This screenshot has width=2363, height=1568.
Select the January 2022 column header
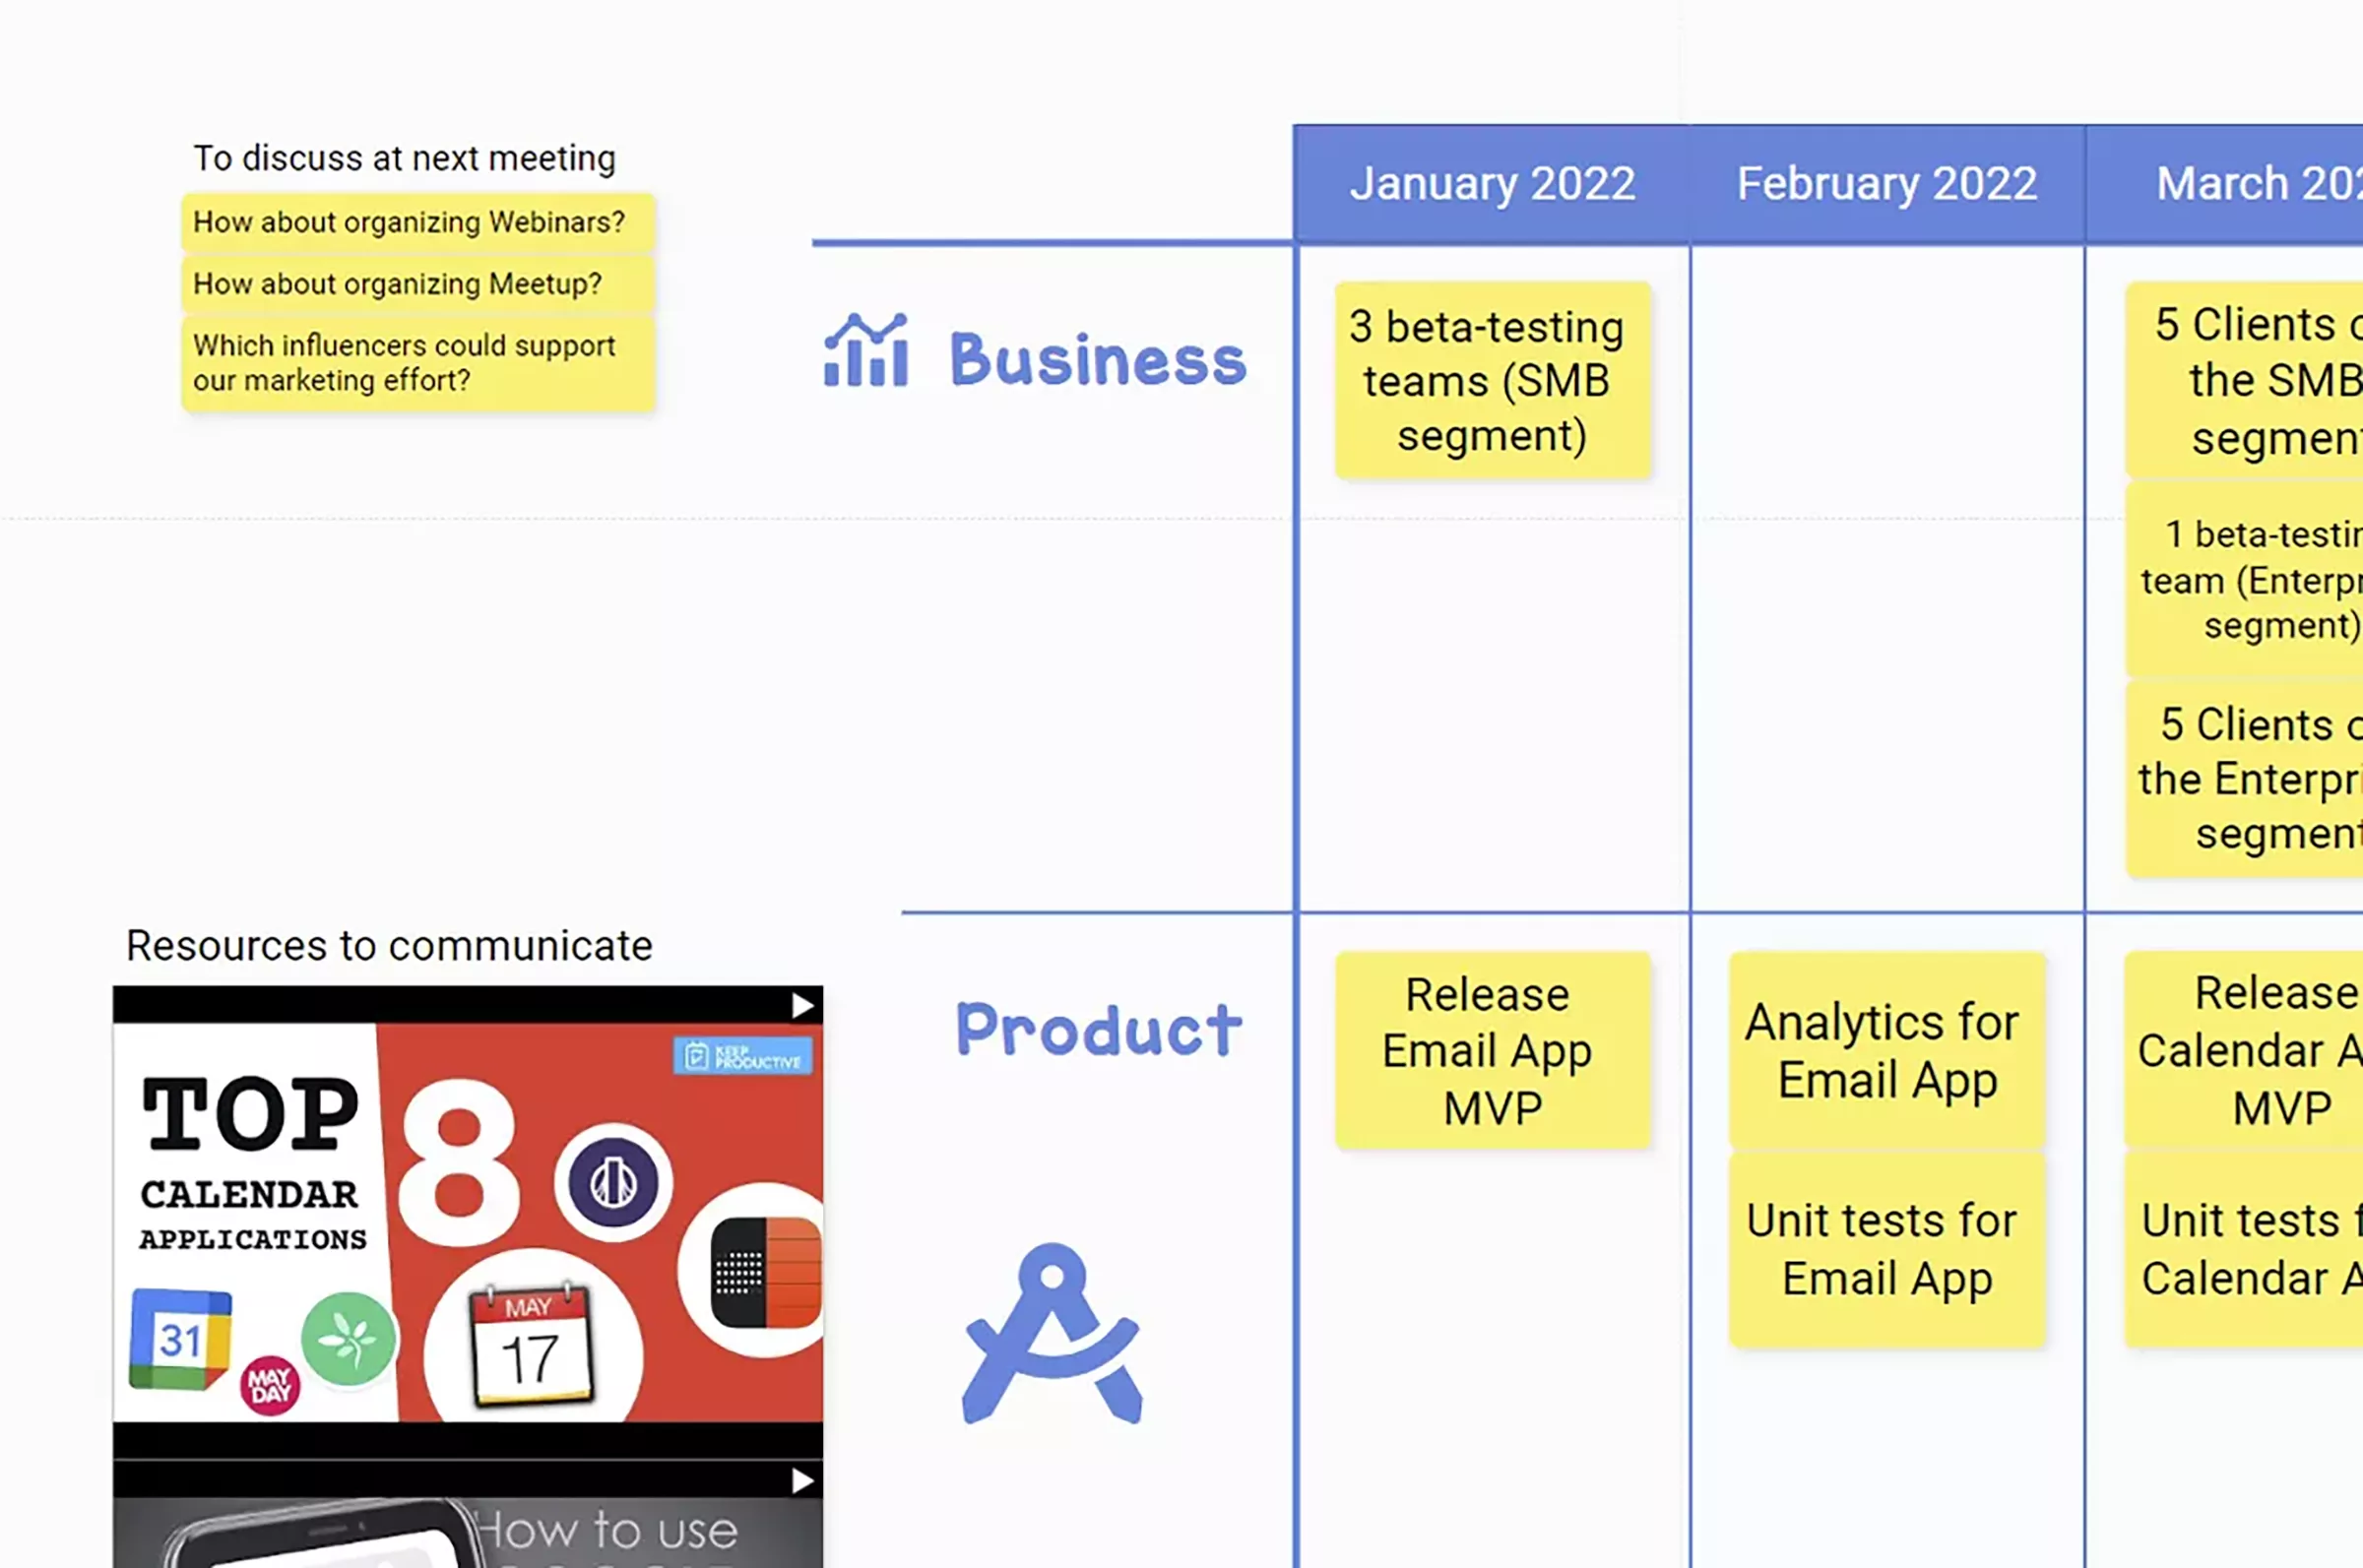tap(1492, 182)
